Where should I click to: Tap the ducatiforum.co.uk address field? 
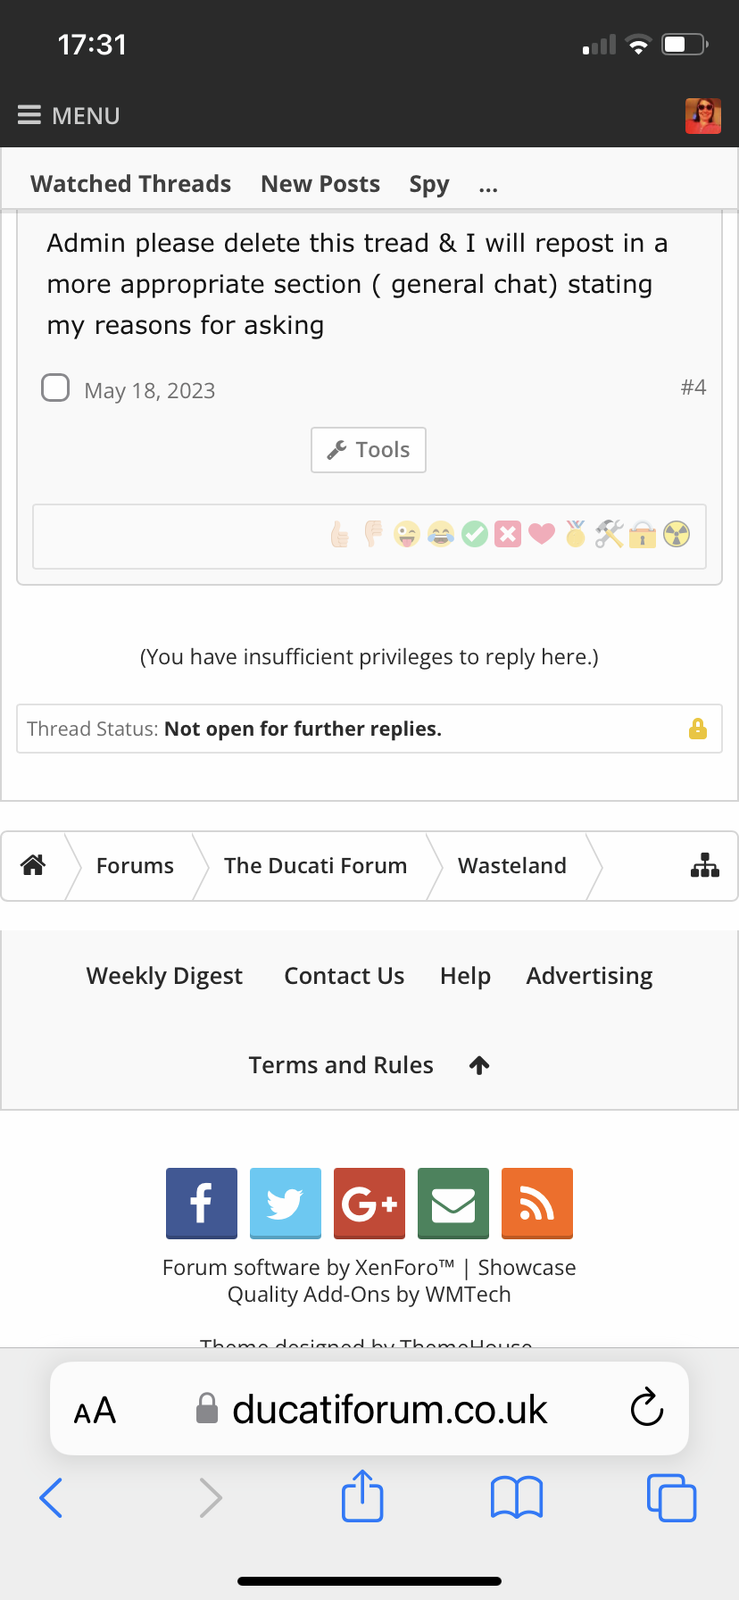pyautogui.click(x=369, y=1409)
